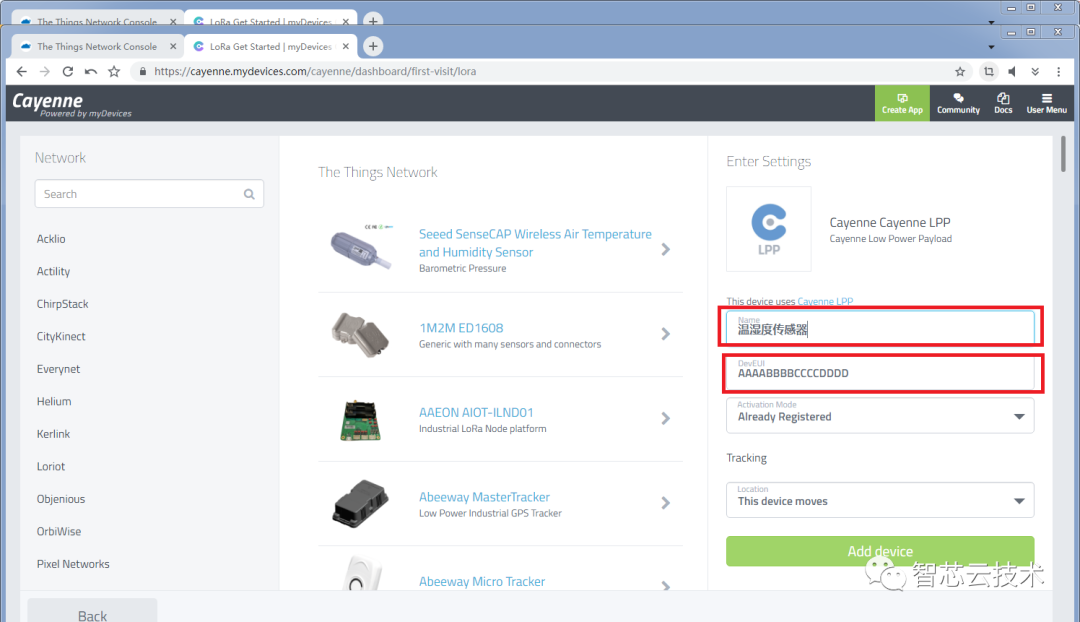Screen dimensions: 1080x622
Task: Expand the Abeeway MasterTracker row chevron
Action: (665, 503)
